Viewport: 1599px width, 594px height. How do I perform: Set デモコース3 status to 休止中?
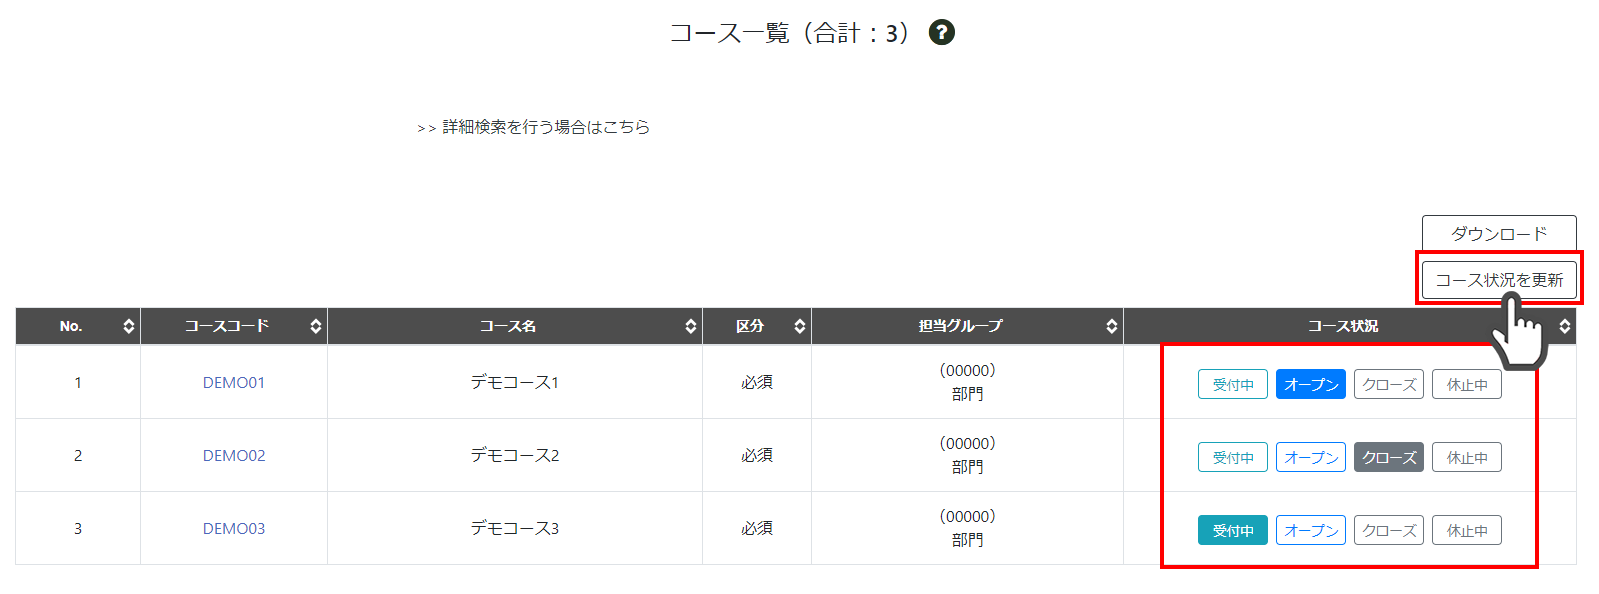point(1466,530)
